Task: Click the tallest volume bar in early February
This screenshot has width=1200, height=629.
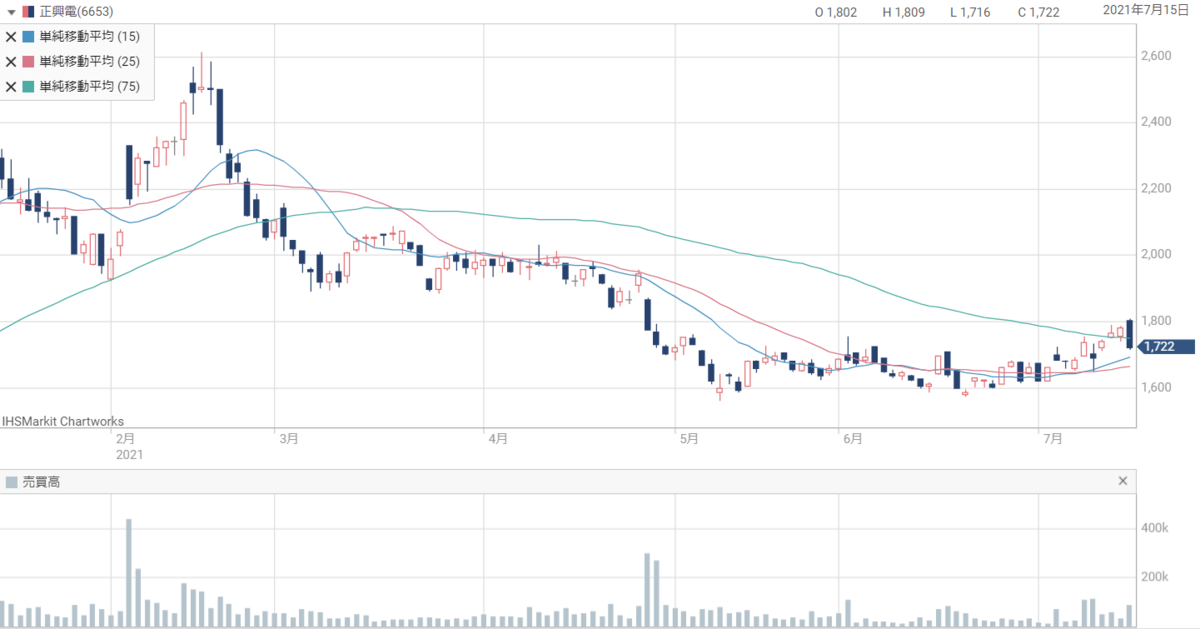Action: click(x=129, y=573)
